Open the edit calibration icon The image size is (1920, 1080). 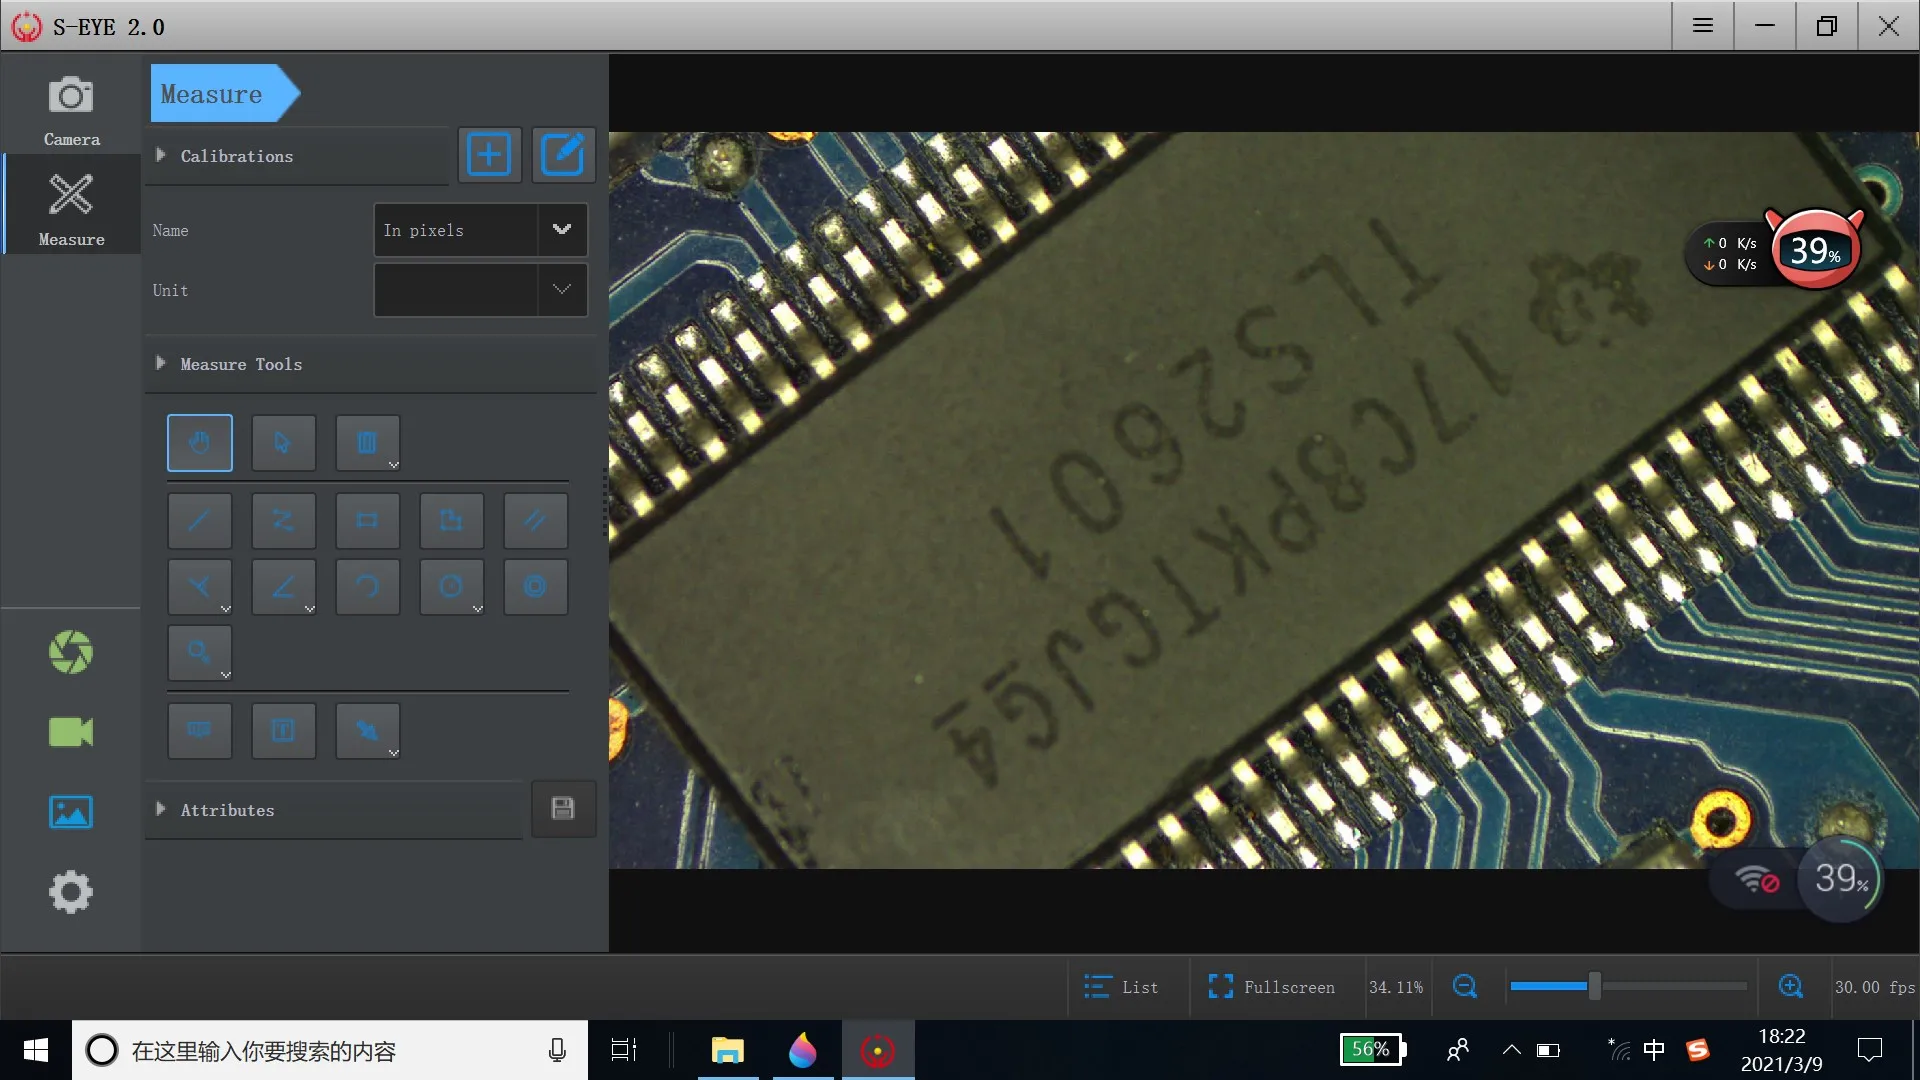[563, 155]
